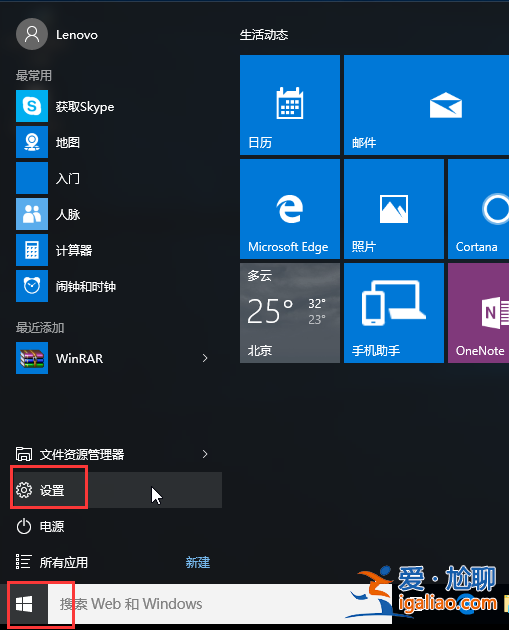The image size is (509, 630).
Task: Select the 电源 Power menu entry
Action: coord(117,526)
